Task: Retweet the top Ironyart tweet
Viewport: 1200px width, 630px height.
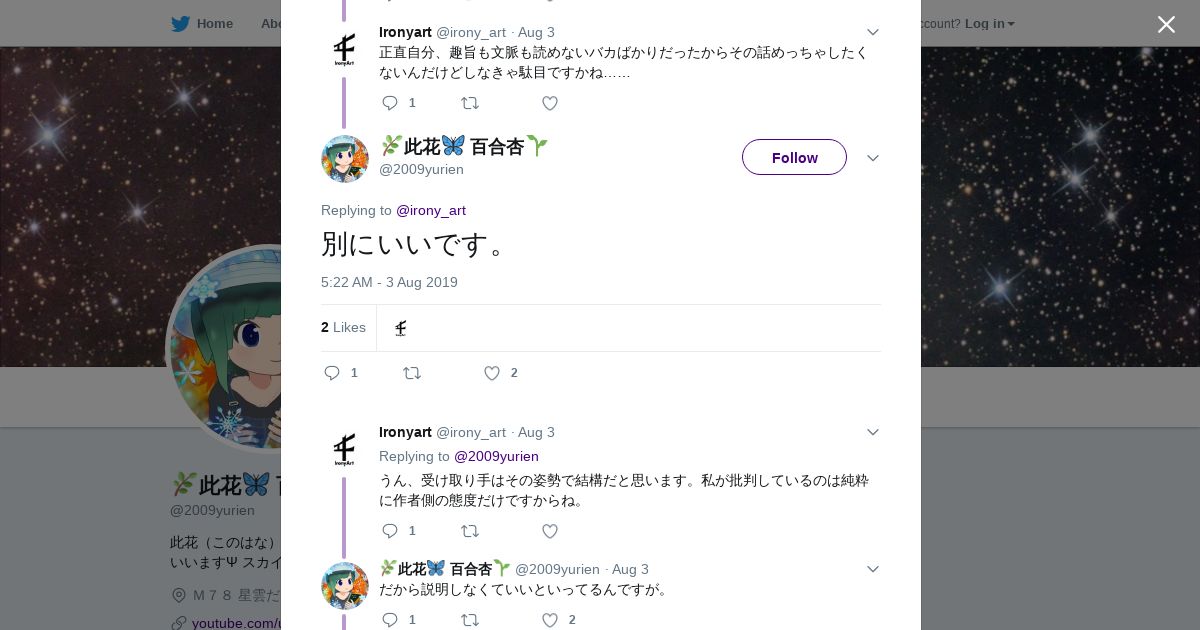Action: pyautogui.click(x=469, y=103)
